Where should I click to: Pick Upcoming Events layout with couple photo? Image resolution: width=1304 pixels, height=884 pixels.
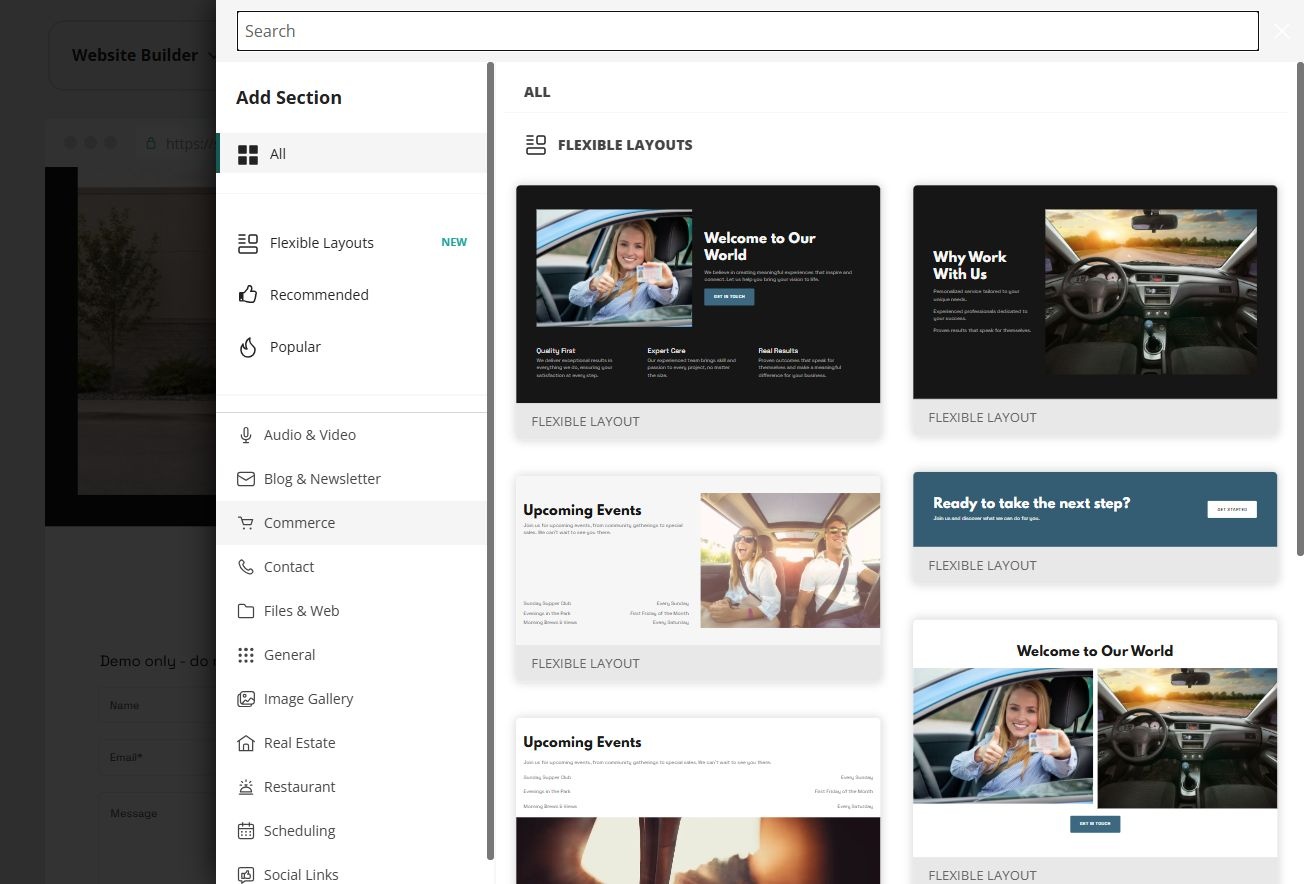pos(698,577)
